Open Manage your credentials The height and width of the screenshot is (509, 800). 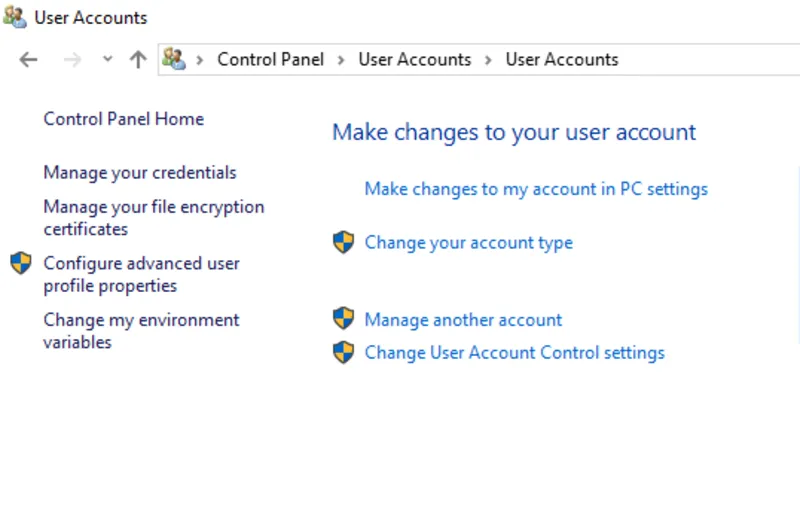[140, 173]
